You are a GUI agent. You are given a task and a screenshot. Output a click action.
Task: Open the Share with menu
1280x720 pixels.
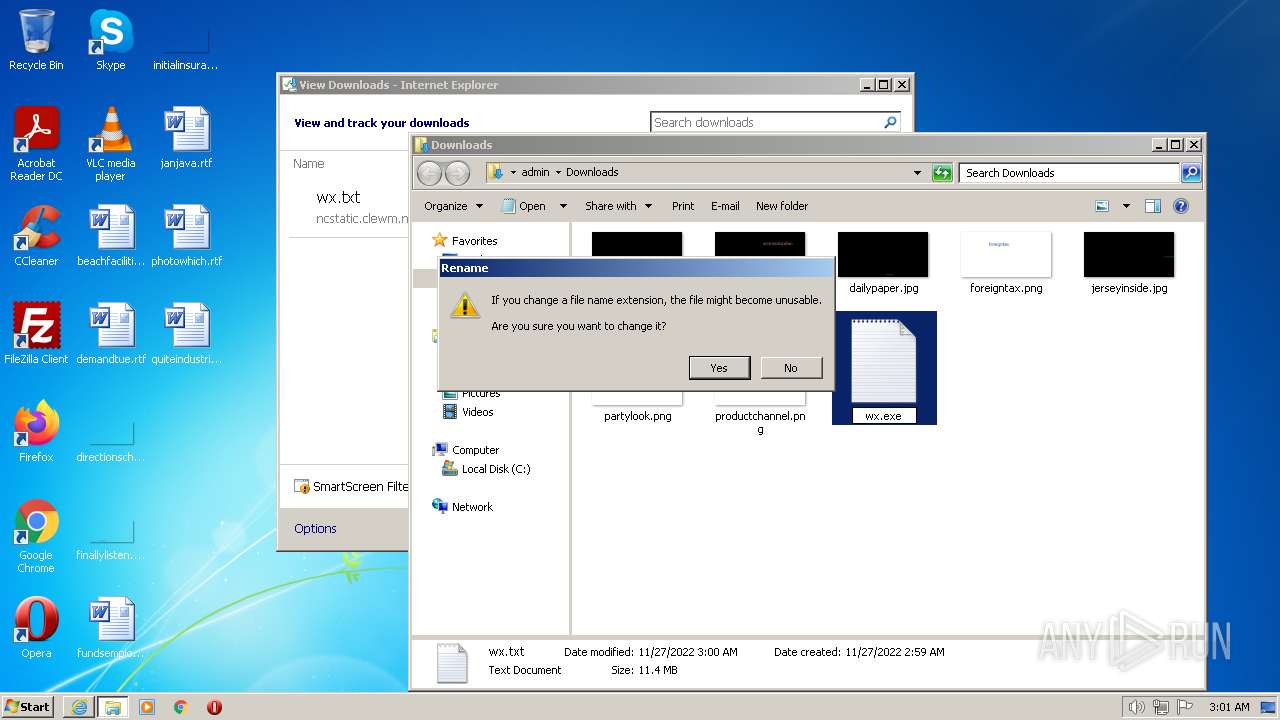[x=618, y=206]
